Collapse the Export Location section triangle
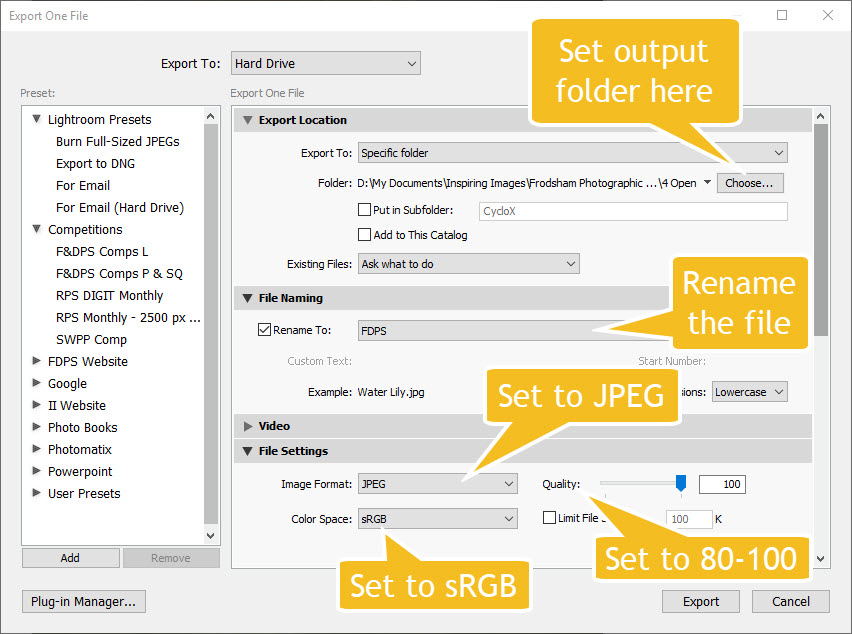Image resolution: width=852 pixels, height=634 pixels. tap(245, 120)
